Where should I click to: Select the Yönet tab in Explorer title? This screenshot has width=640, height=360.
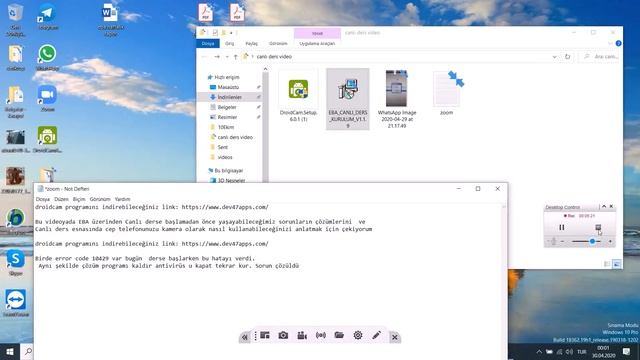pos(317,33)
